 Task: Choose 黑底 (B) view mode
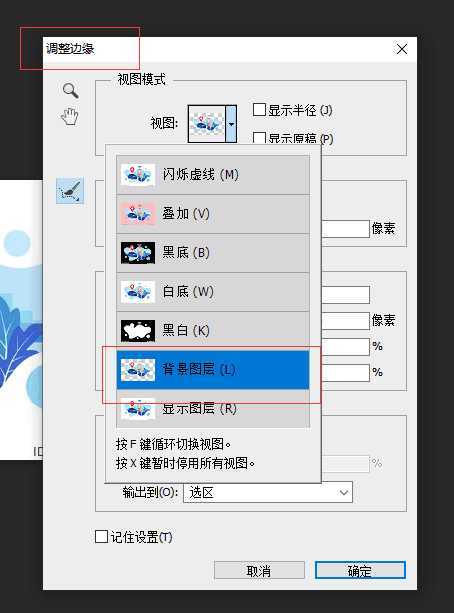pos(213,253)
